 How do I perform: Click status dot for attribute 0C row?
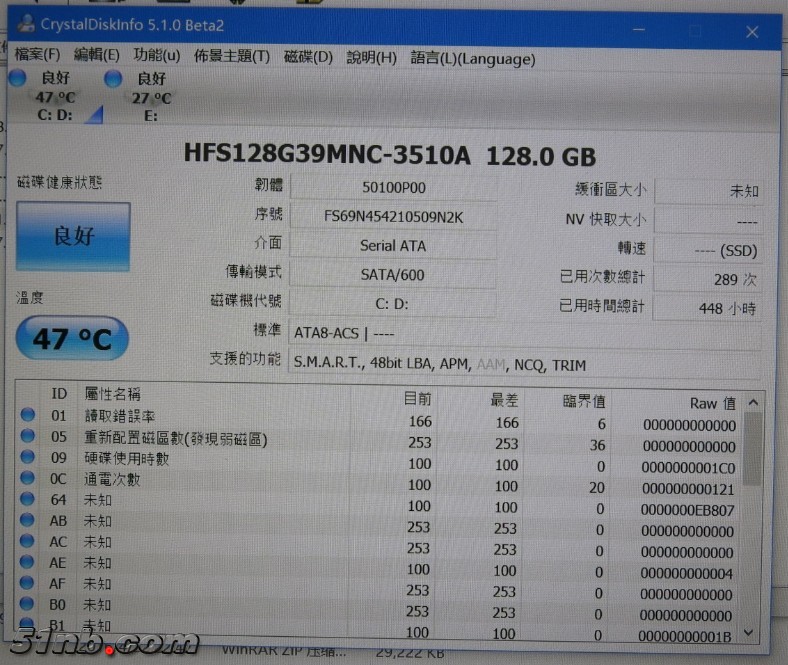(27, 479)
